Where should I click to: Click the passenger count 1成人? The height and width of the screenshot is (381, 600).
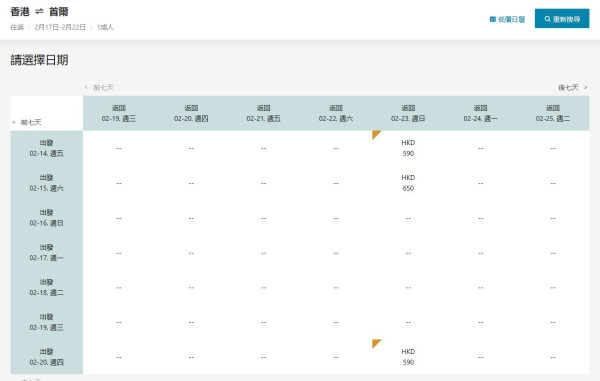pos(105,27)
